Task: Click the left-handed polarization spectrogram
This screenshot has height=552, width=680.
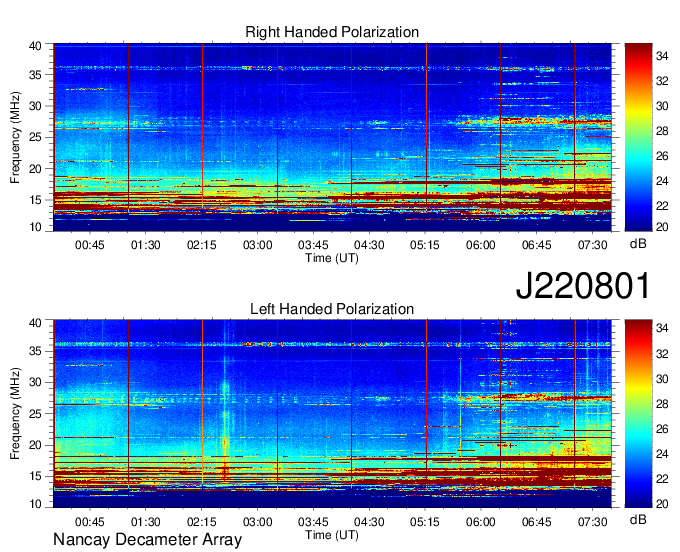Action: click(x=332, y=414)
